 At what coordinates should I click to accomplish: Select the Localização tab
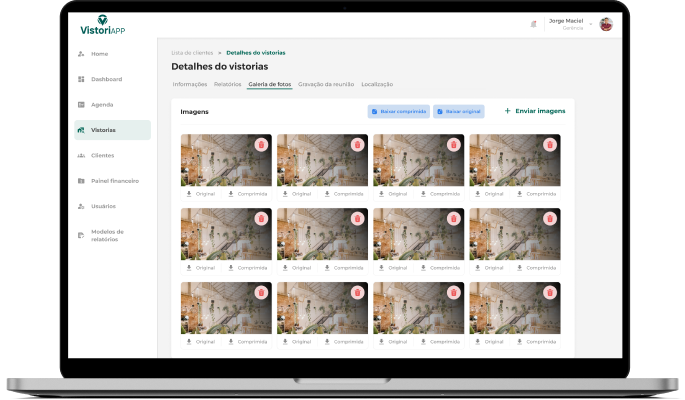pos(377,84)
